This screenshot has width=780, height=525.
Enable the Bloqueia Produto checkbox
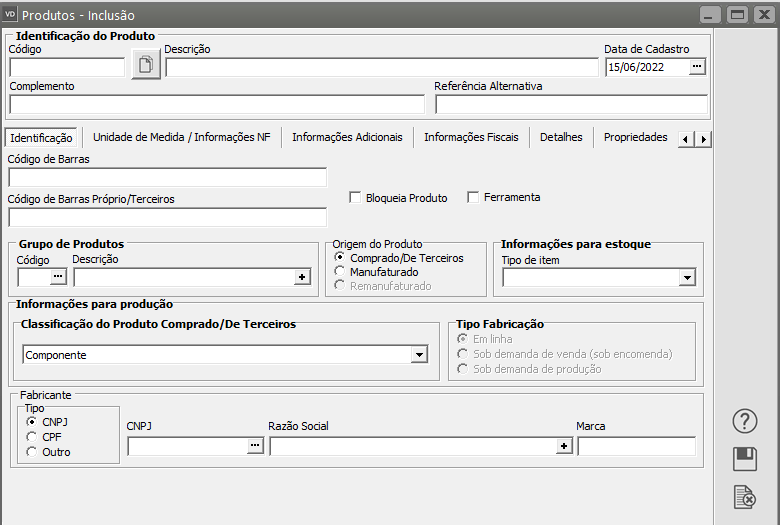[355, 198]
